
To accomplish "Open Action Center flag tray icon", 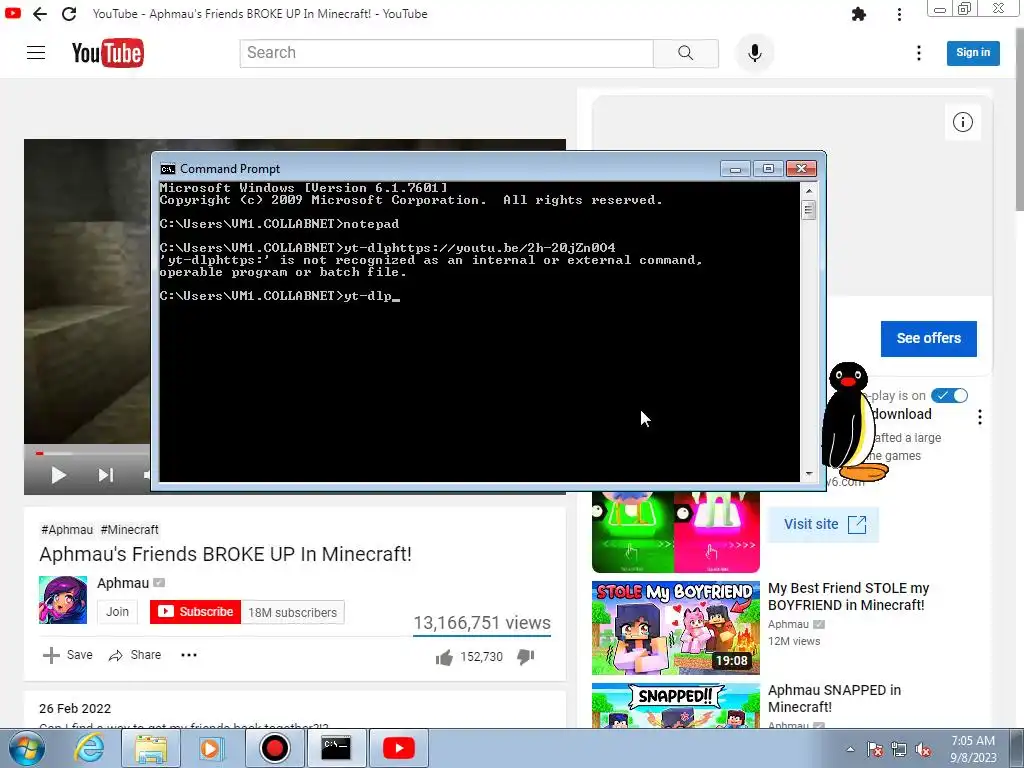I will [x=875, y=750].
